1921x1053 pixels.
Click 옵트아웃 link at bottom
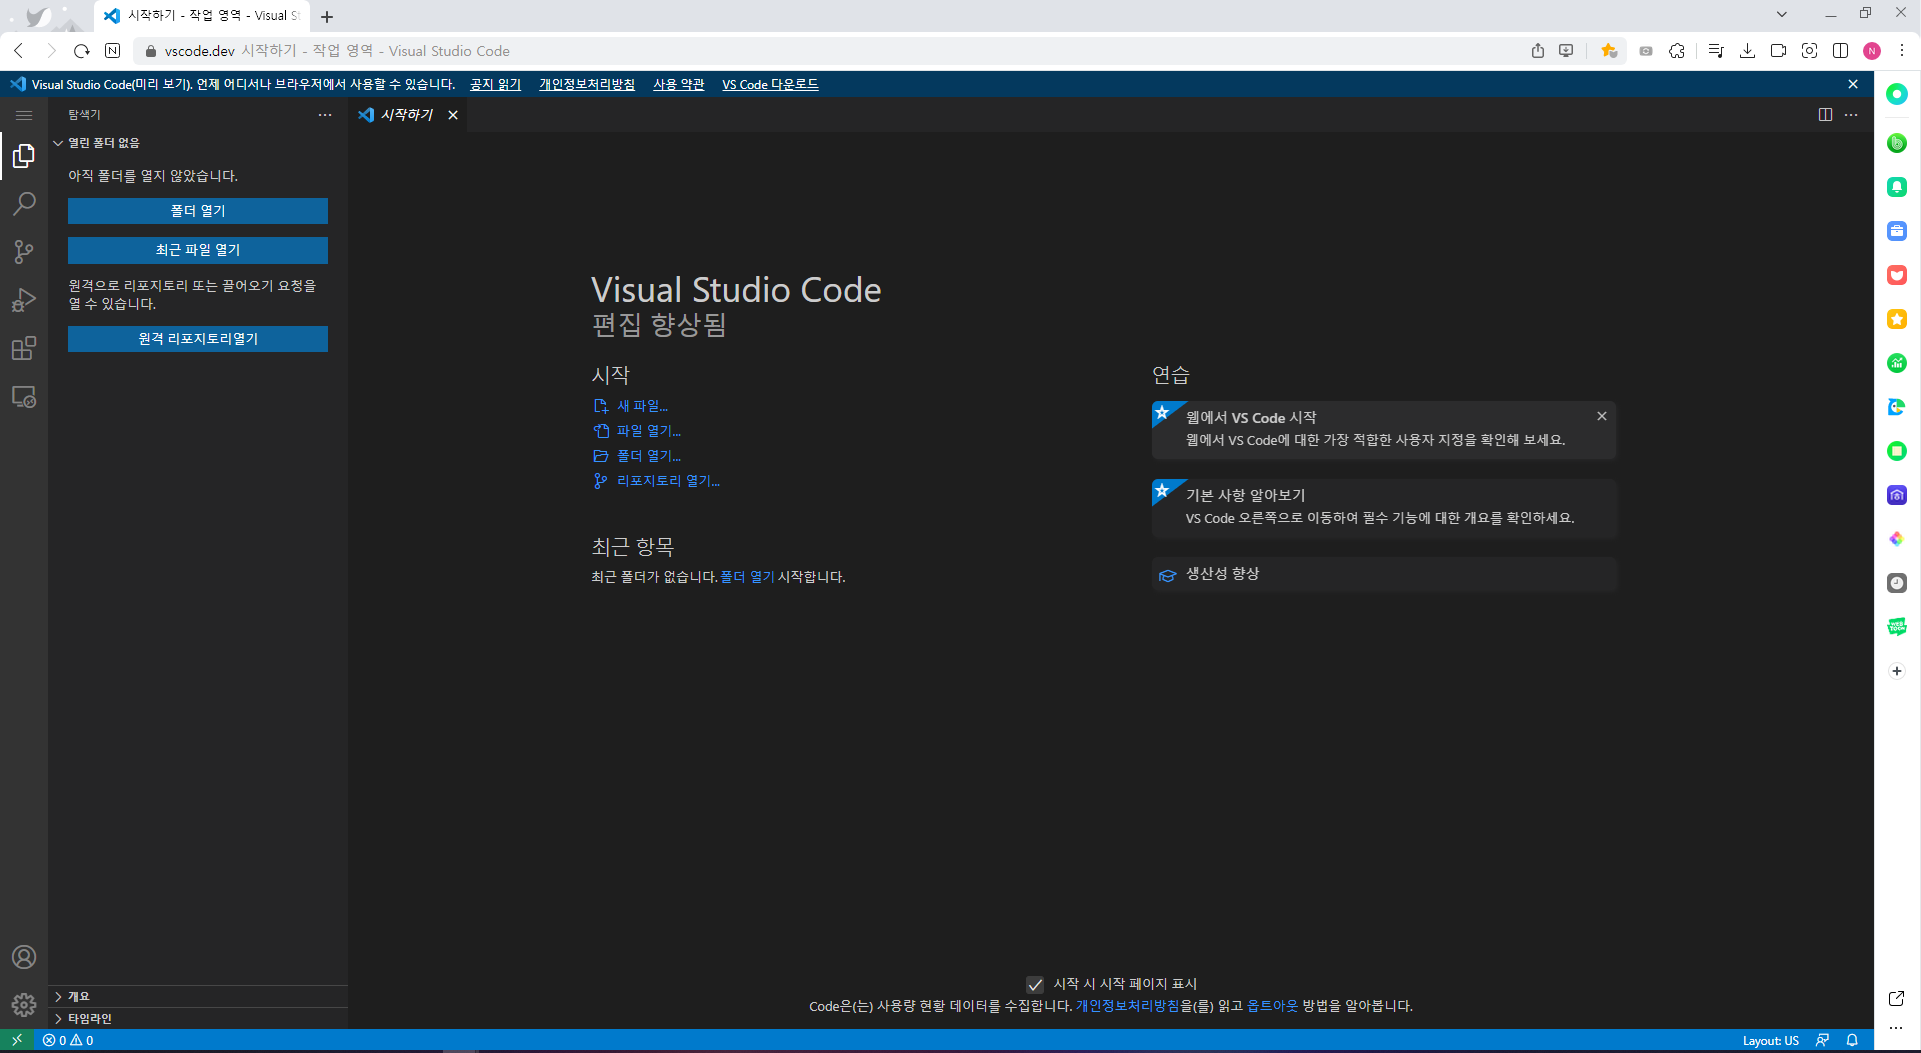(x=1272, y=1006)
